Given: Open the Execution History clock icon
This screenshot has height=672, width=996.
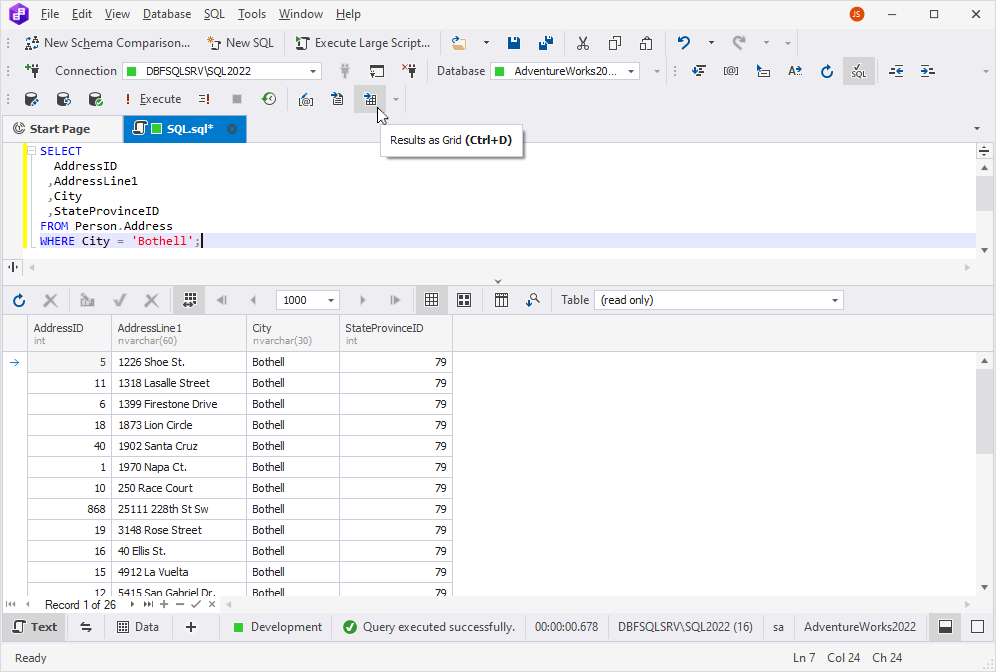Looking at the screenshot, I should pyautogui.click(x=269, y=99).
